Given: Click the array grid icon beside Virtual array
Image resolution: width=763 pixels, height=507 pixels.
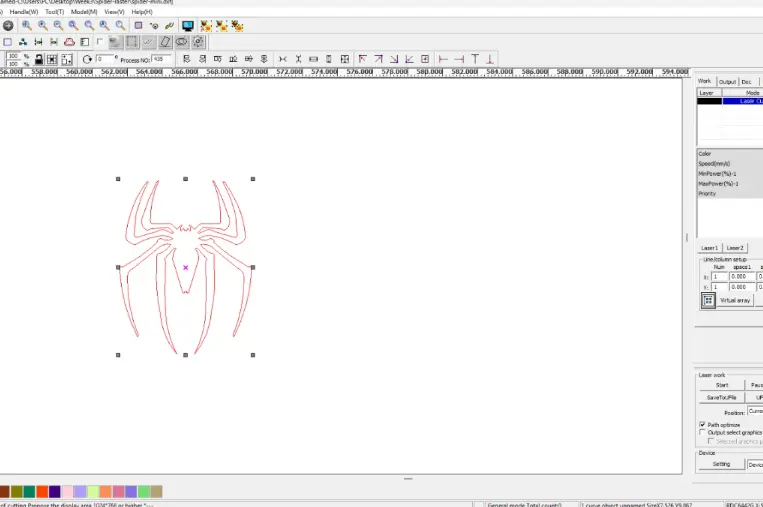Looking at the screenshot, I should [x=708, y=300].
